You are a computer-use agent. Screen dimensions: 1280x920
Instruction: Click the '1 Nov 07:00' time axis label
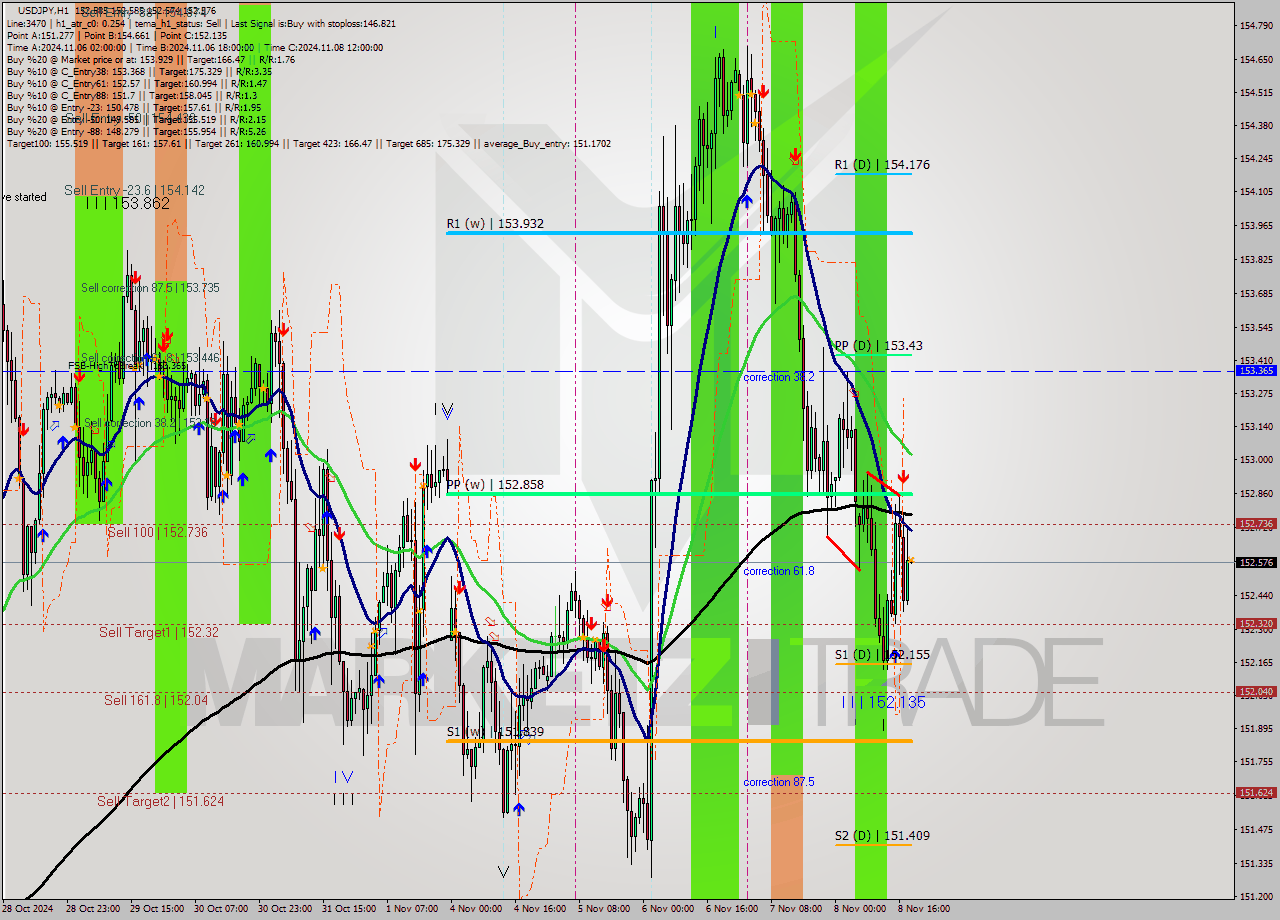[x=412, y=909]
